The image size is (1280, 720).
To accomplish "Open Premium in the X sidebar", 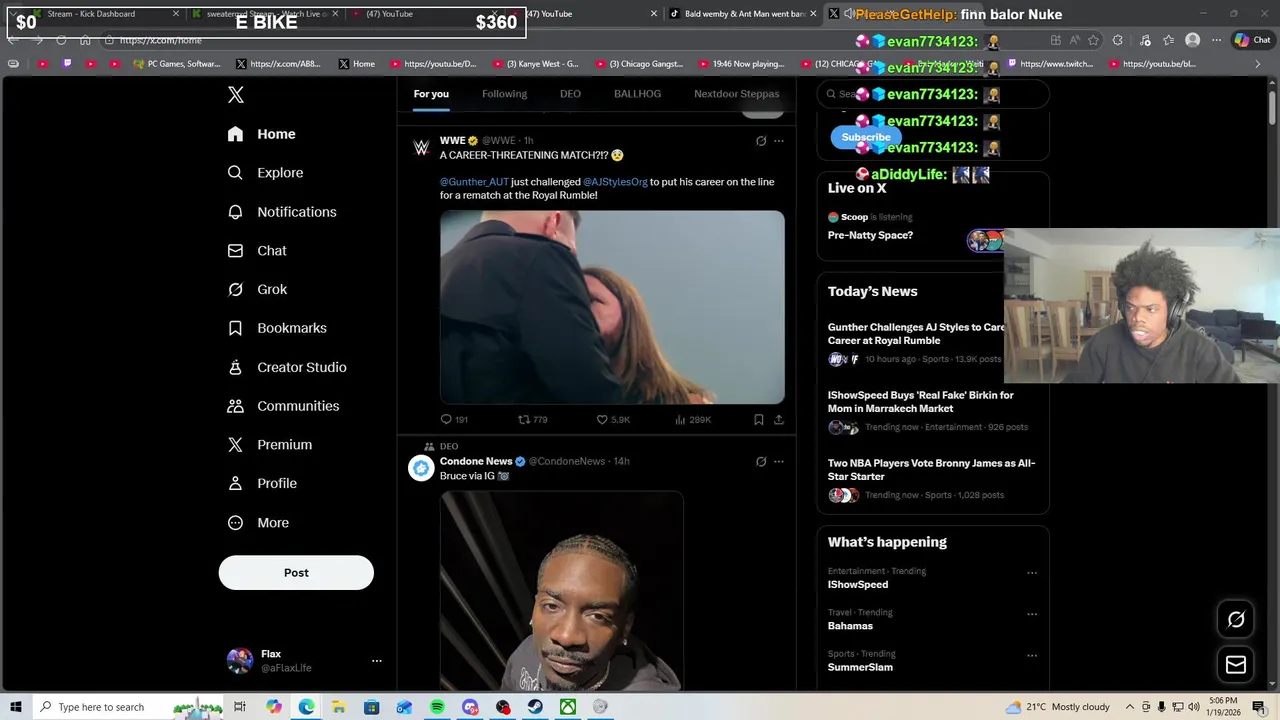I will pos(269,445).
